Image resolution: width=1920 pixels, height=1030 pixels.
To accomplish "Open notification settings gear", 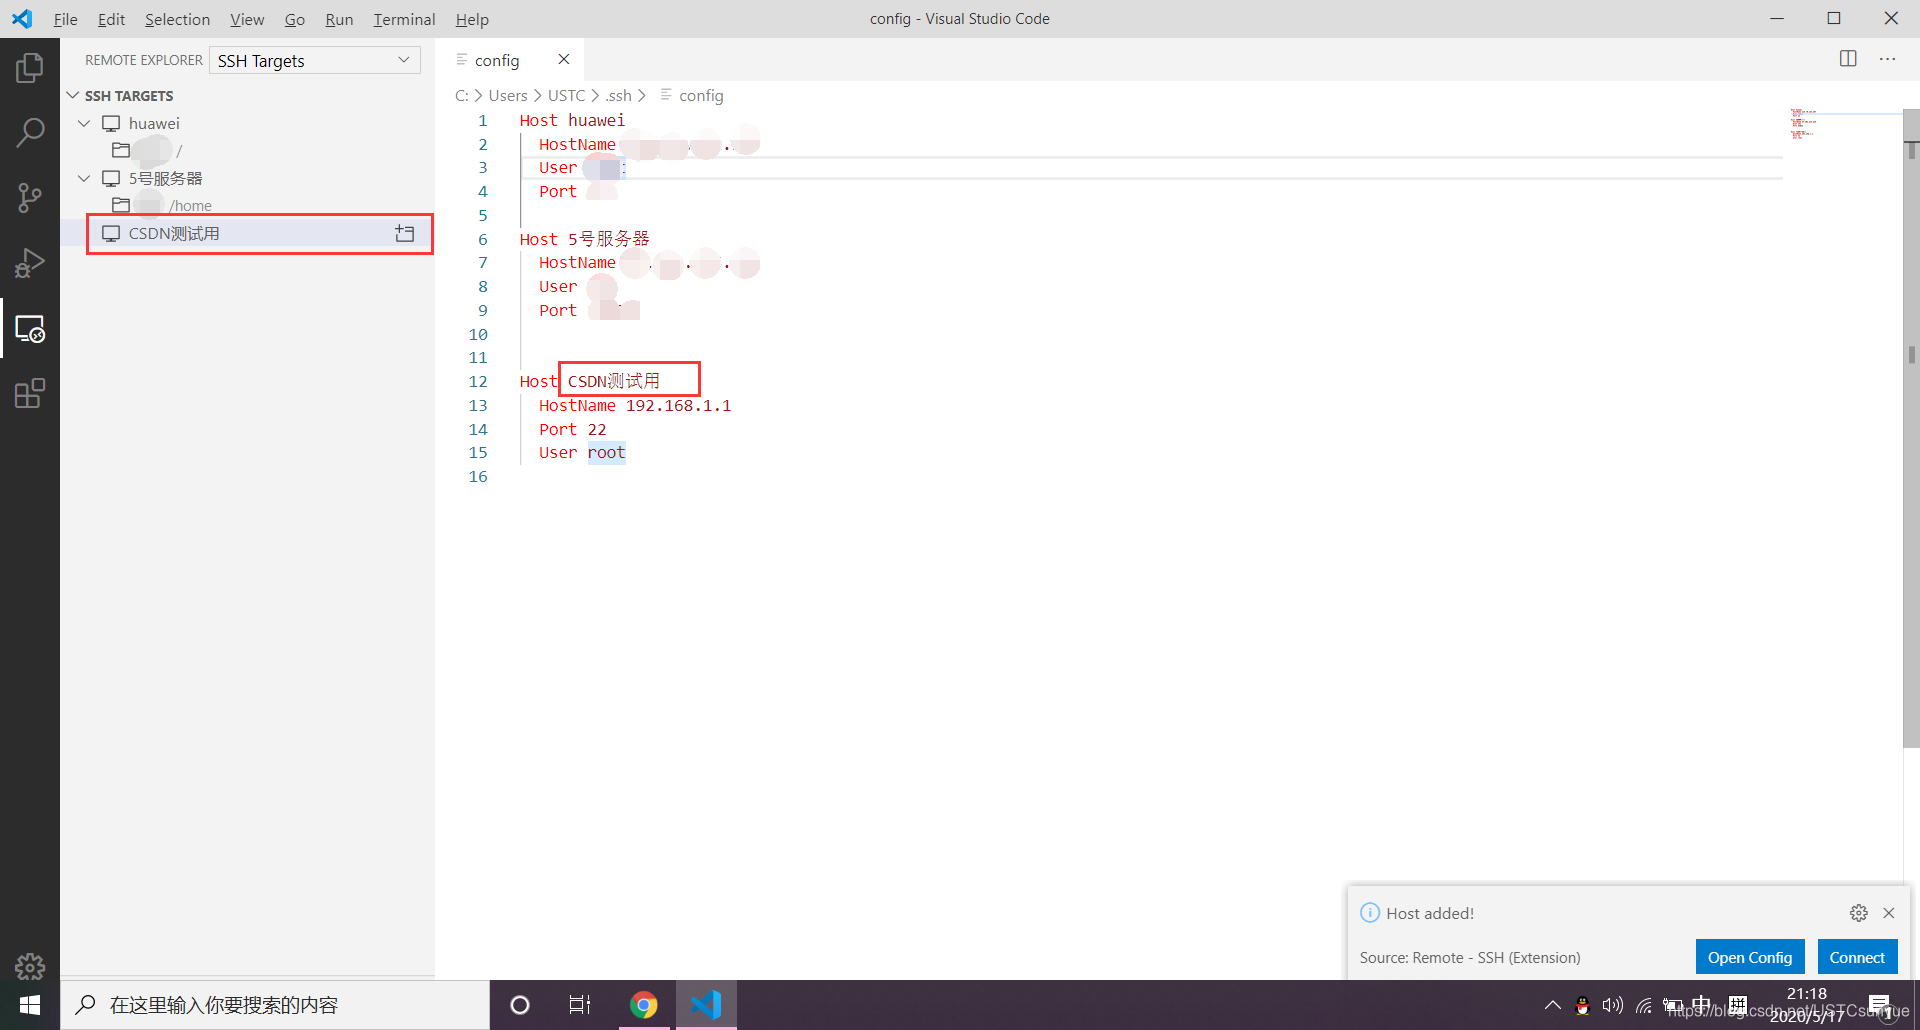I will pos(1858,913).
